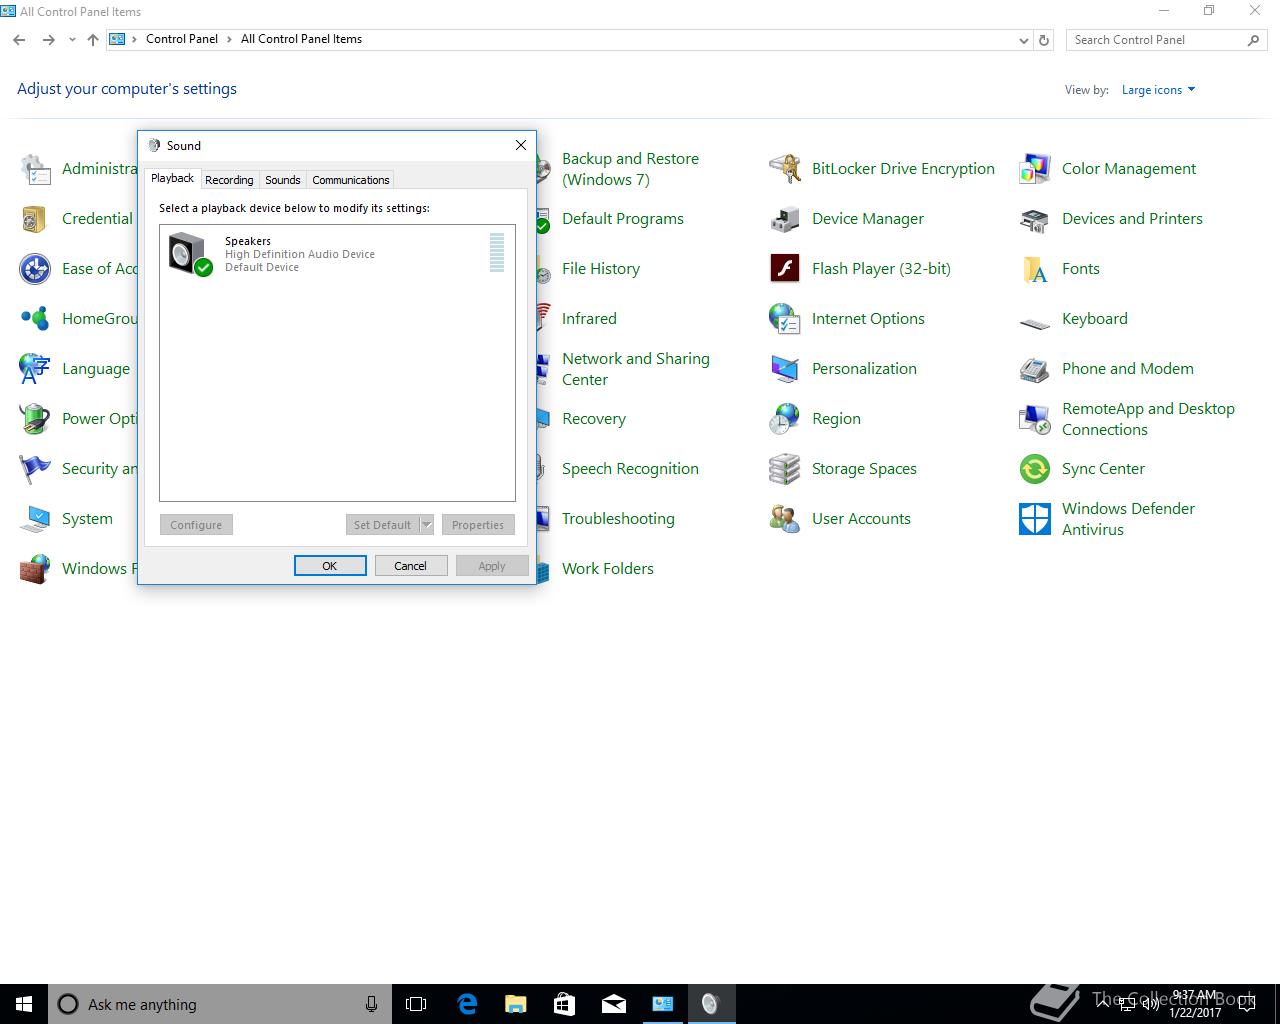Viewport: 1280px width, 1024px height.
Task: Open the Recovery link
Action: coord(594,419)
